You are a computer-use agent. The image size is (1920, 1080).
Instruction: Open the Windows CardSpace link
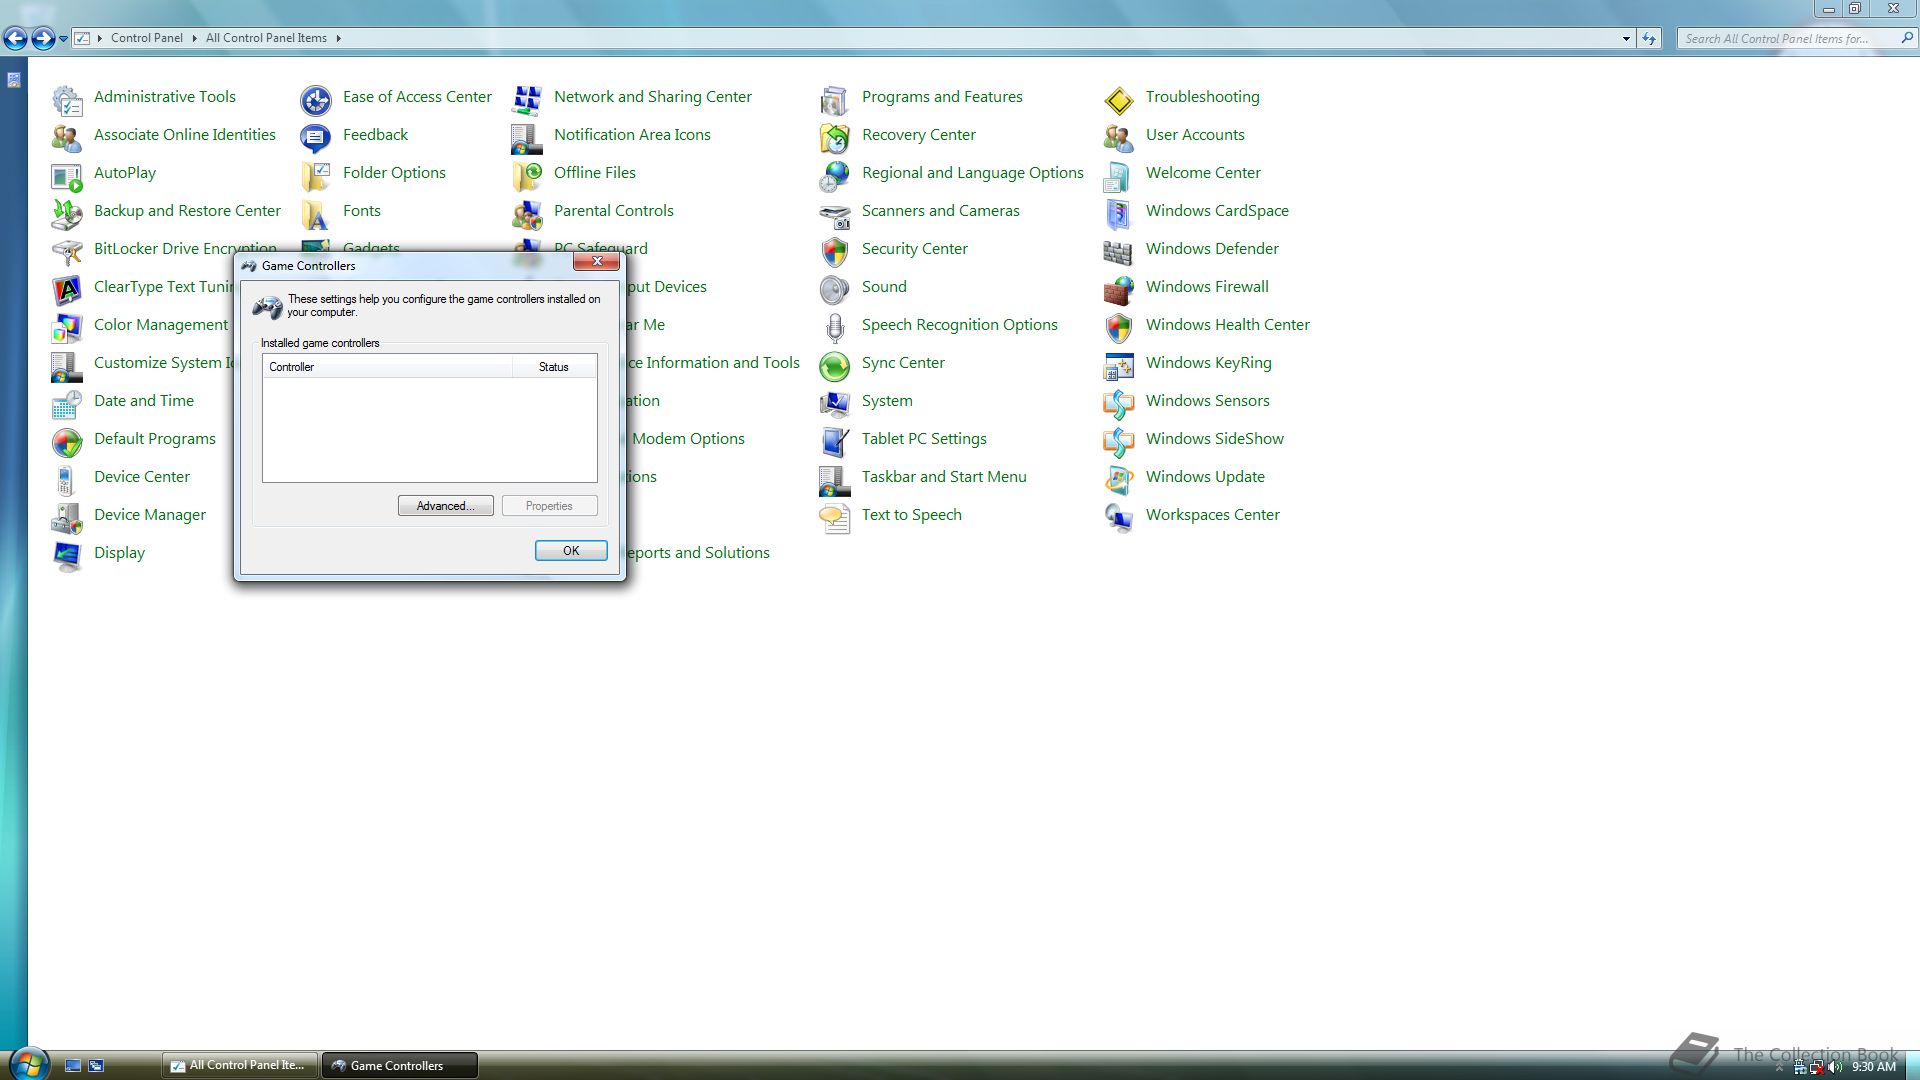[x=1217, y=211]
